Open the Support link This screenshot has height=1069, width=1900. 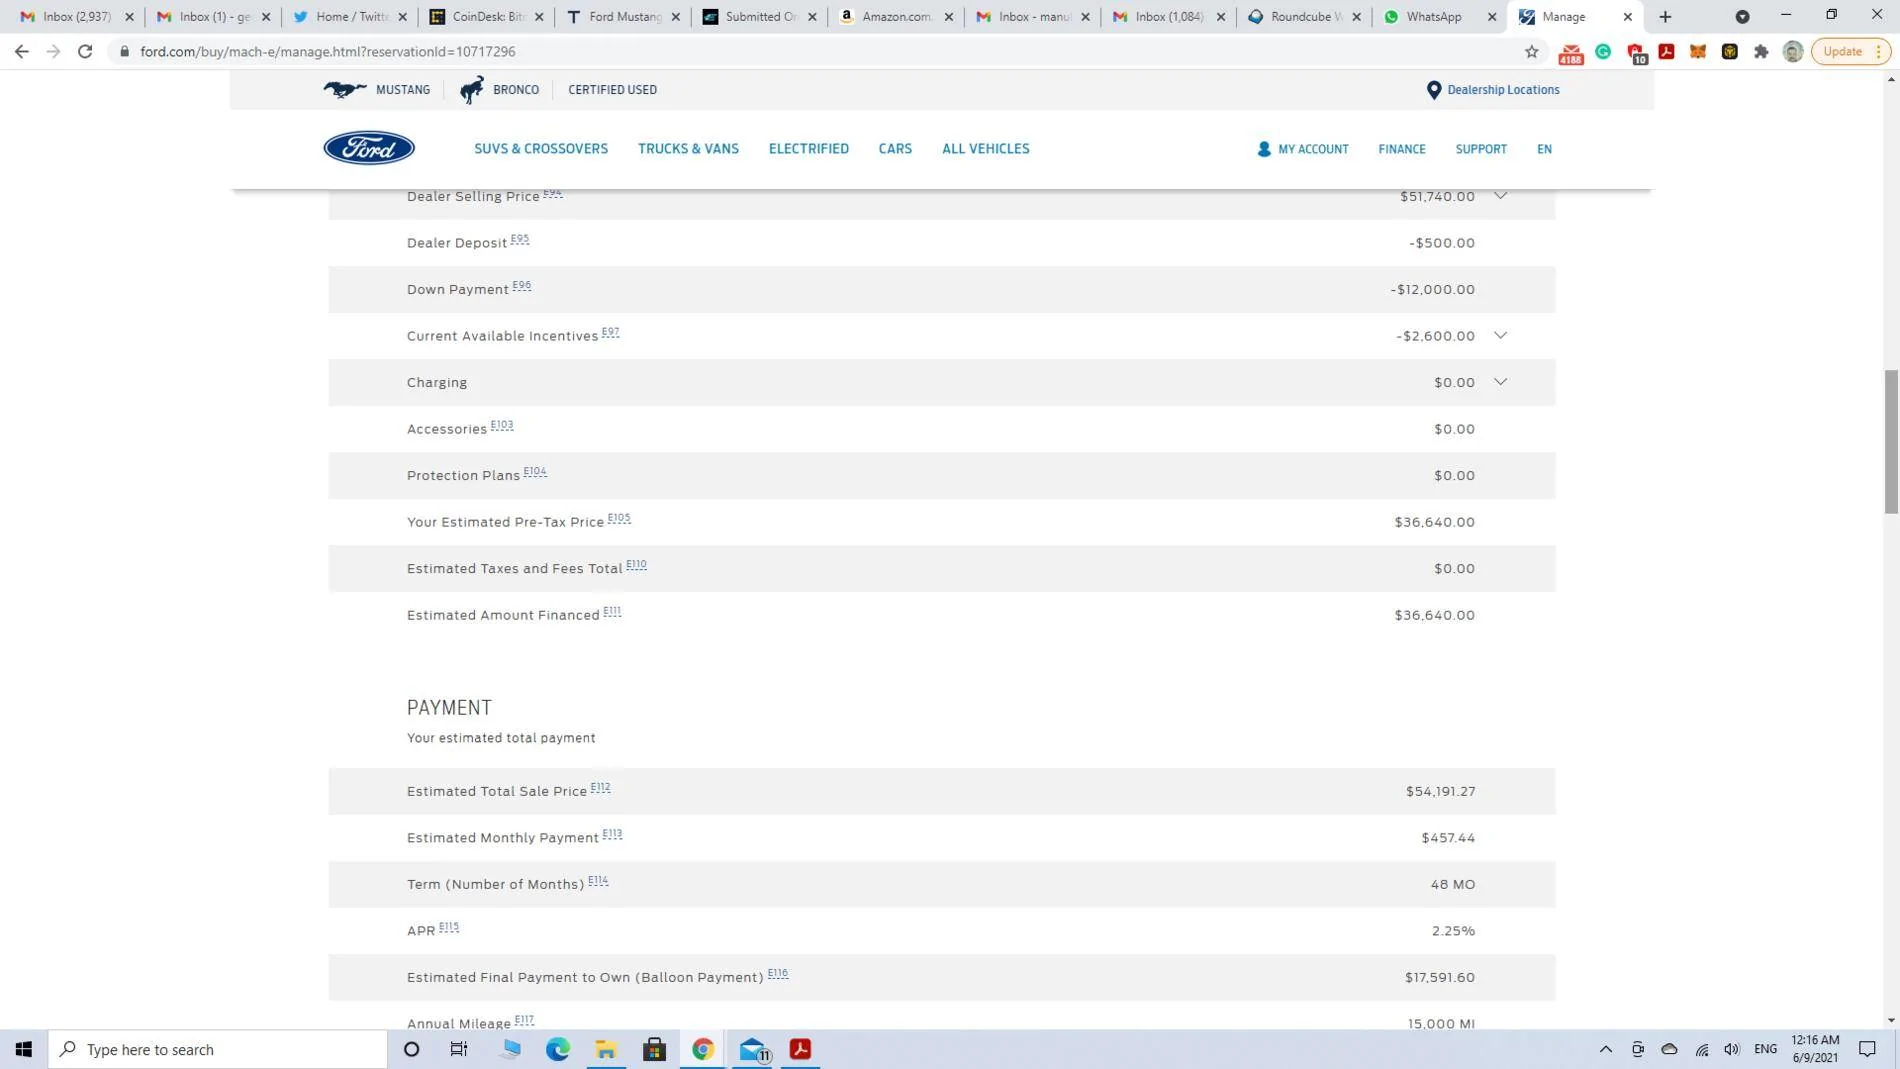tap(1480, 149)
